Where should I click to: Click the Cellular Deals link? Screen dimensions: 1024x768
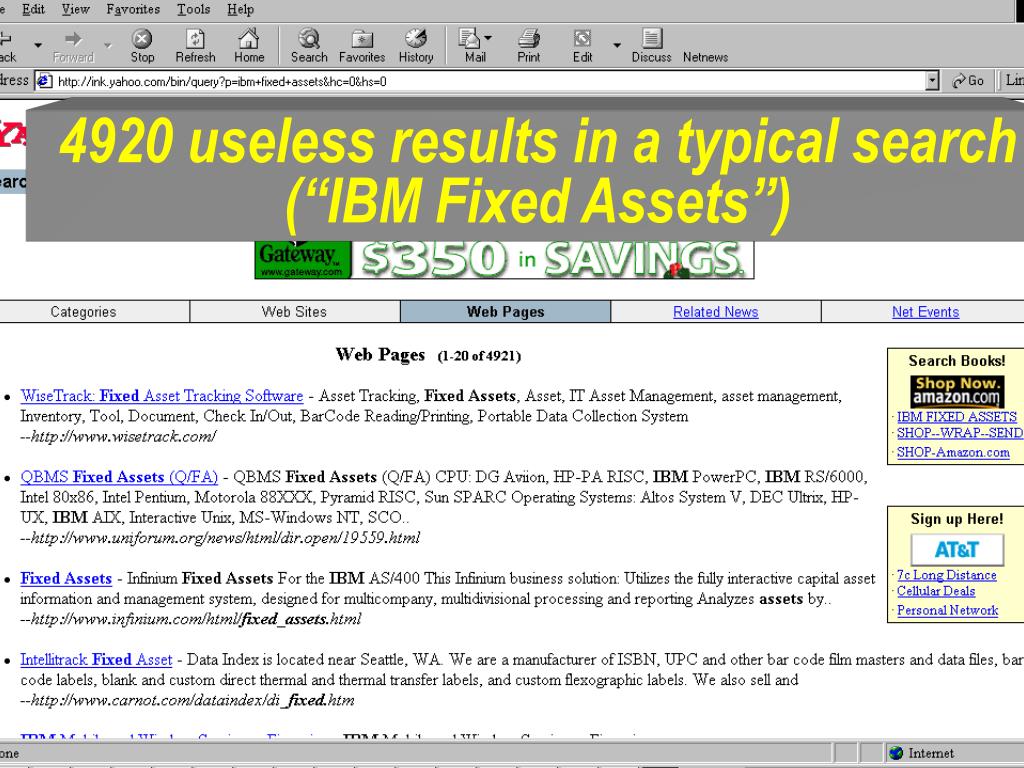(x=936, y=591)
